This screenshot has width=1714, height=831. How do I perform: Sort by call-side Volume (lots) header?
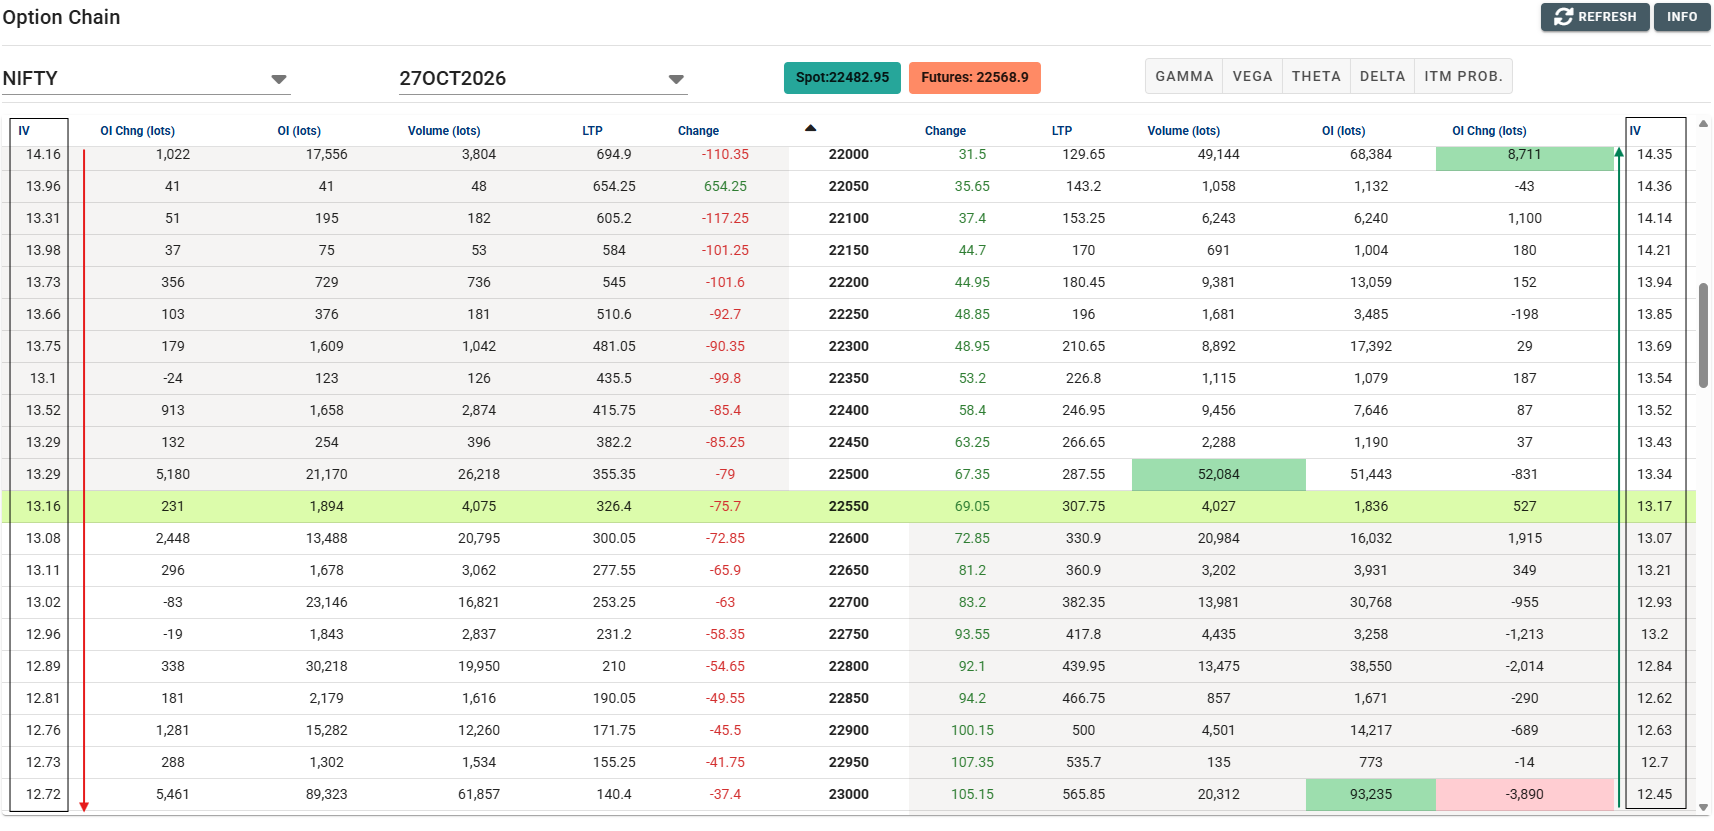444,131
